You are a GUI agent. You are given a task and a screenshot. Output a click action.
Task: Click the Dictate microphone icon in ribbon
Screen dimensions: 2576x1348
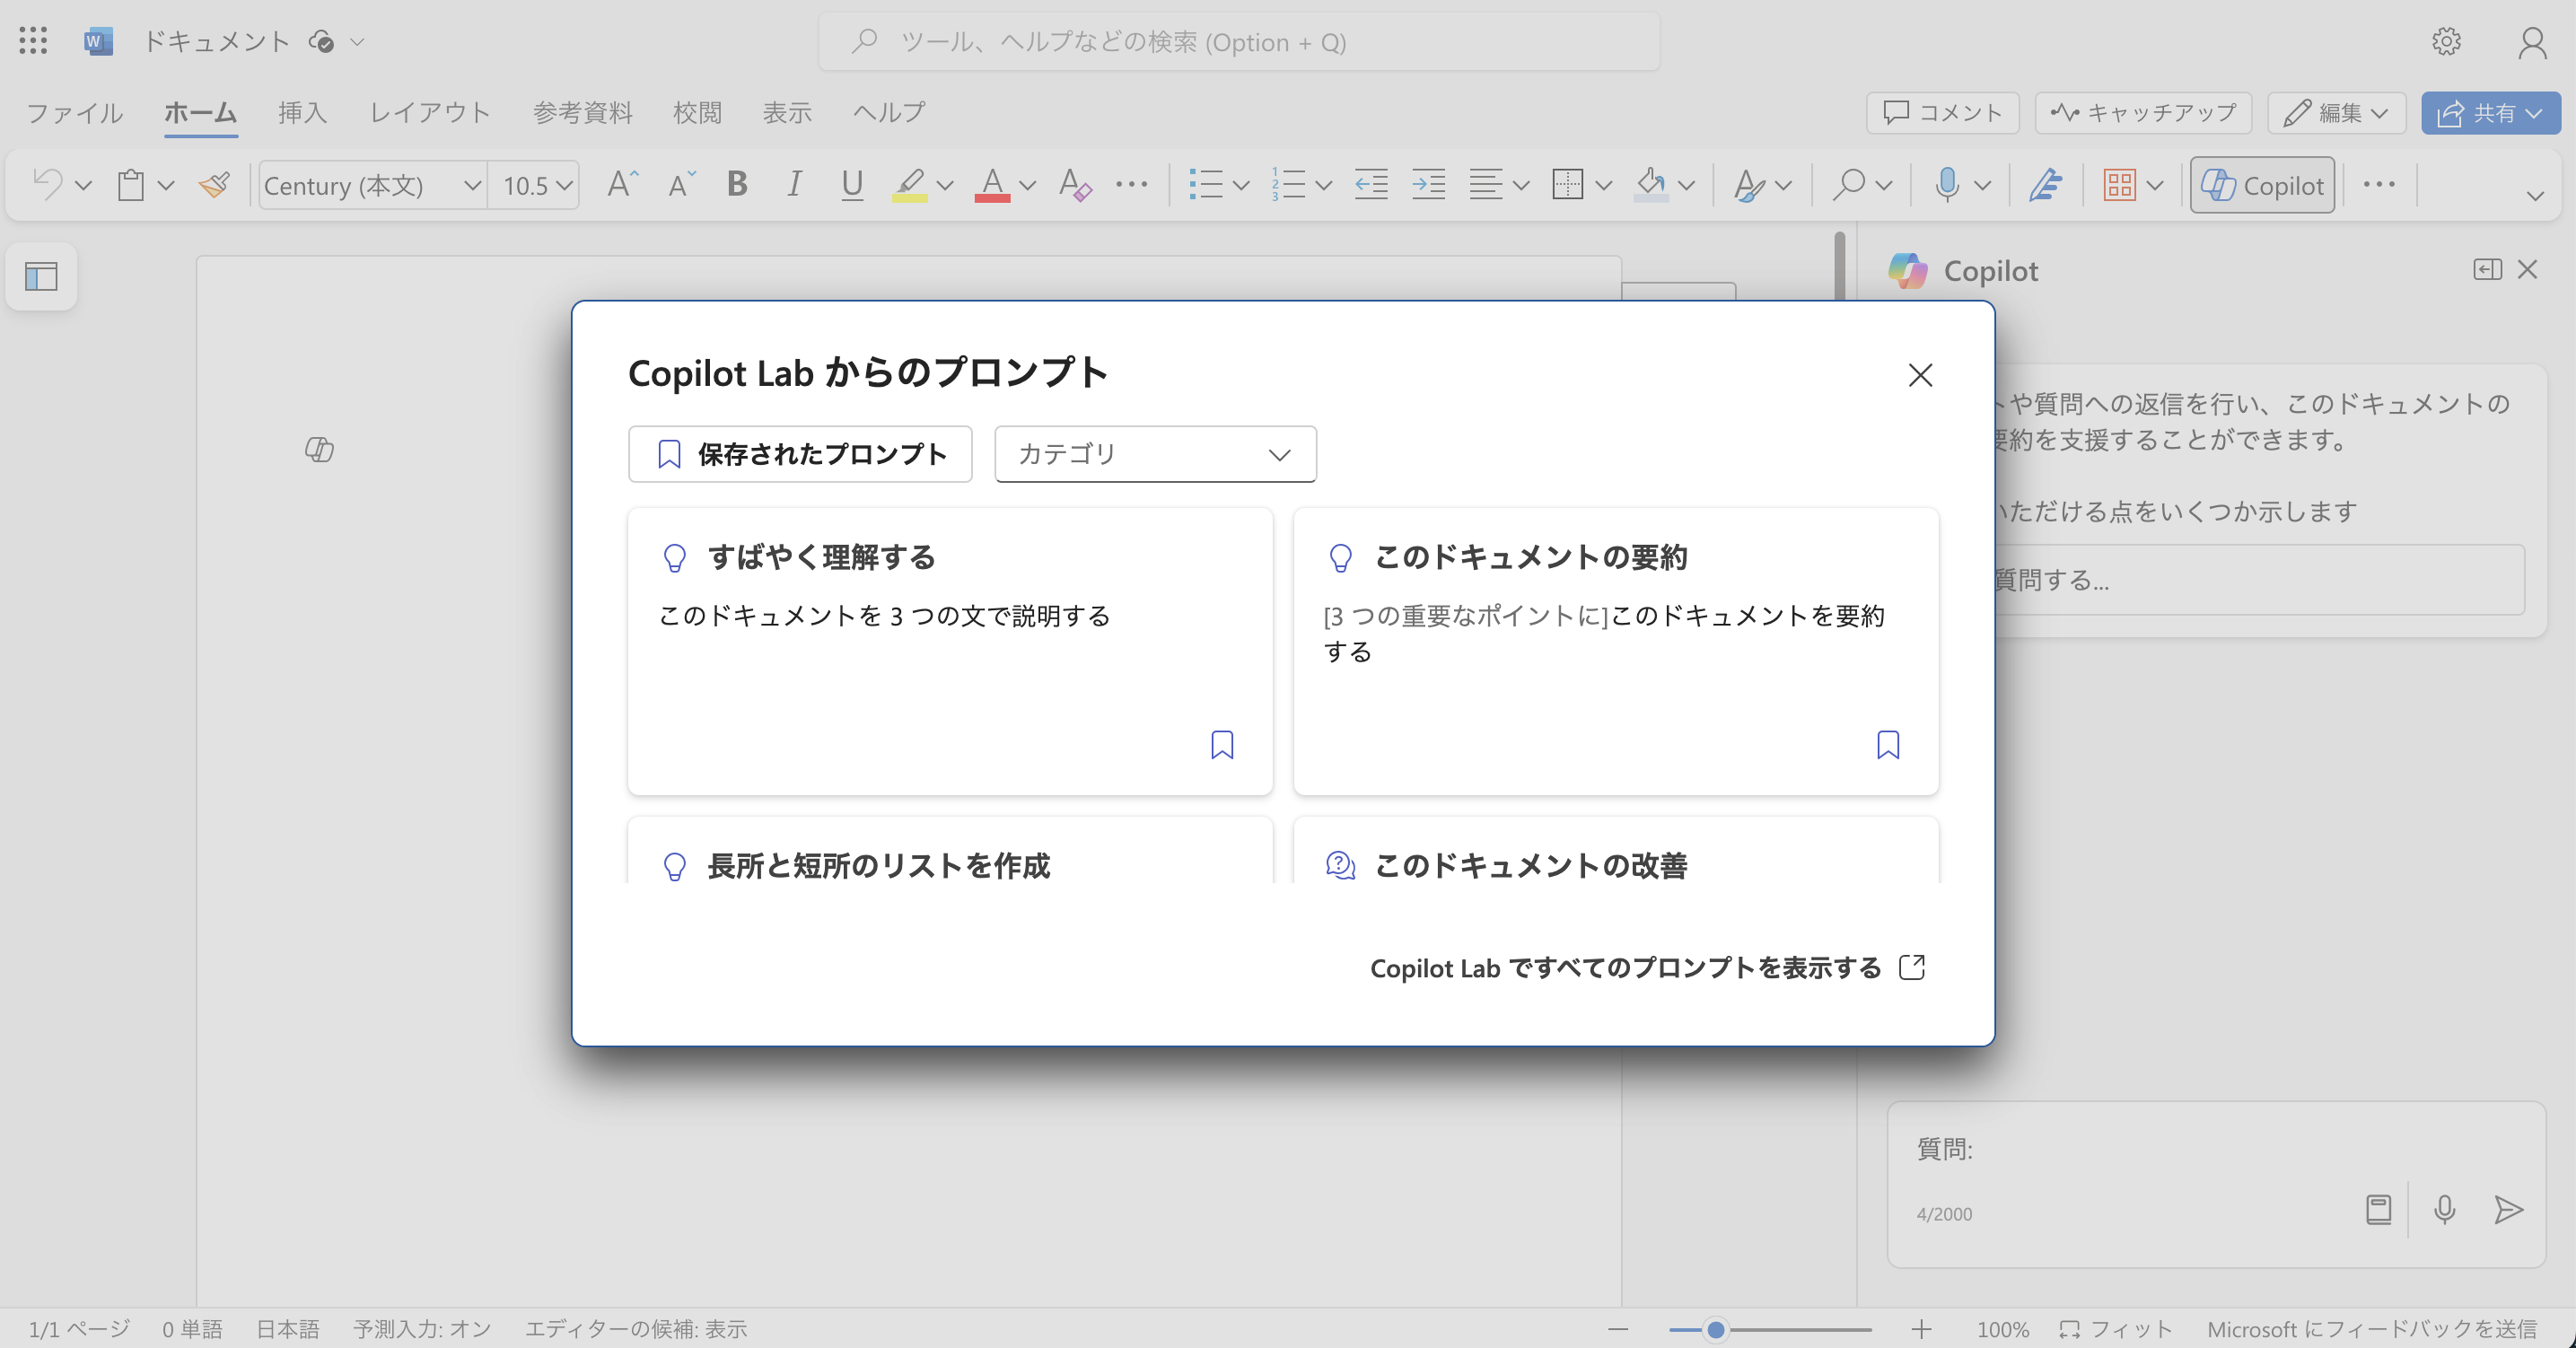[x=1946, y=185]
